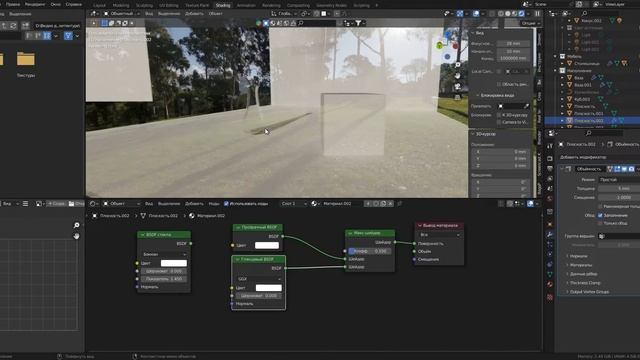Open the Все target dropdown on the output node
The height and width of the screenshot is (360, 640).
pyautogui.click(x=439, y=235)
